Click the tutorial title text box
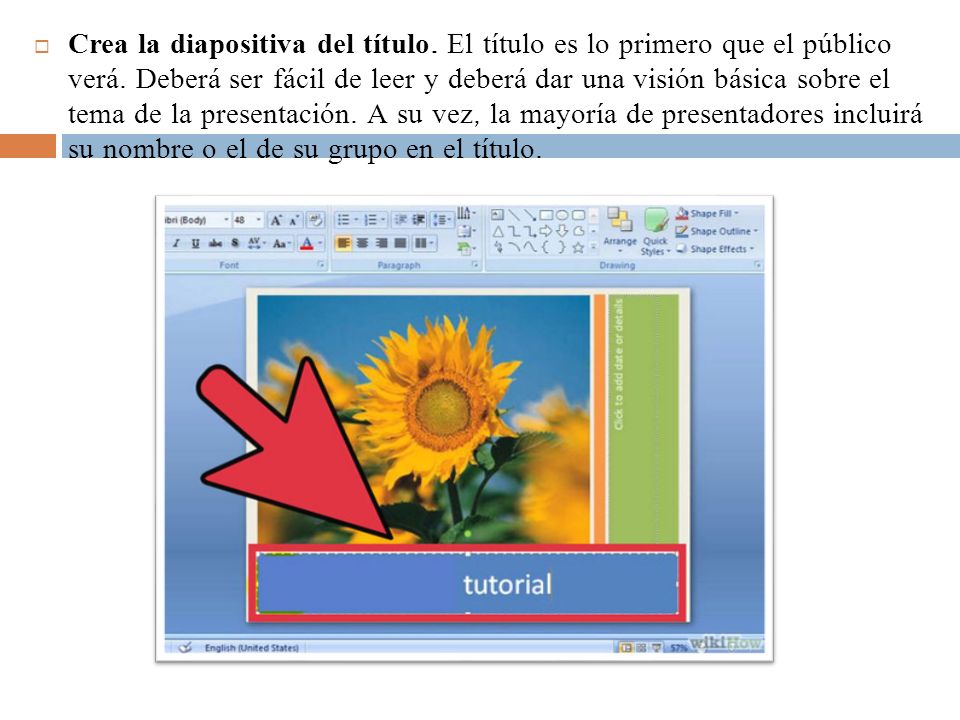 [x=468, y=583]
